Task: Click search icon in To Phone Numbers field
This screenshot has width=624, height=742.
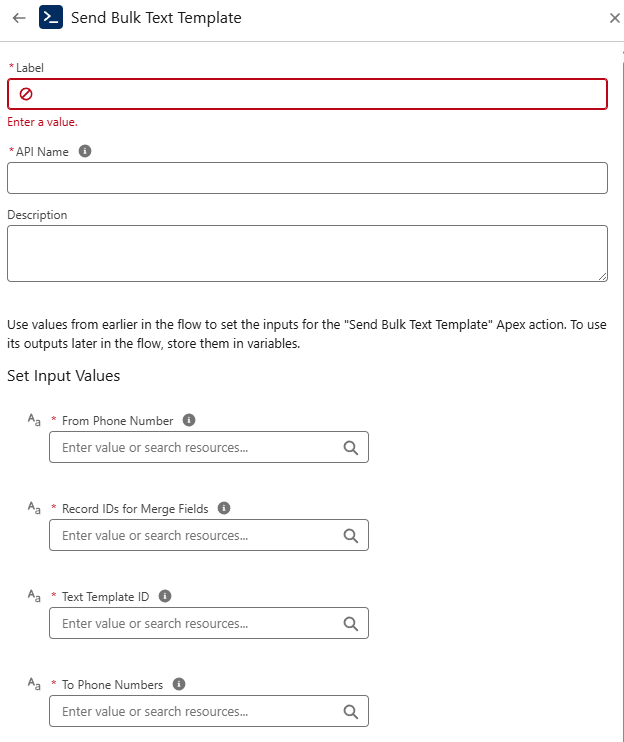Action: pyautogui.click(x=351, y=712)
